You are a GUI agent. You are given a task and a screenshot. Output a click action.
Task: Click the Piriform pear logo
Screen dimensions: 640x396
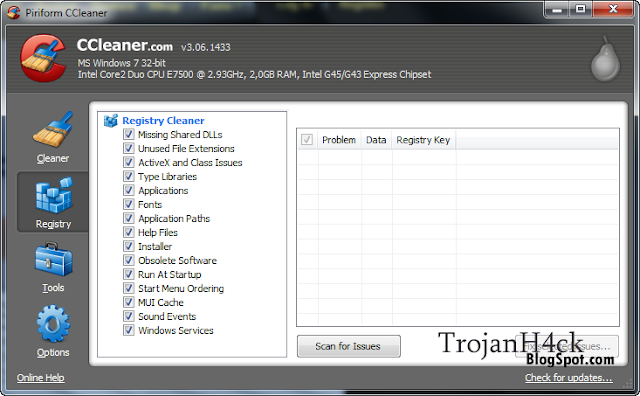coord(605,58)
